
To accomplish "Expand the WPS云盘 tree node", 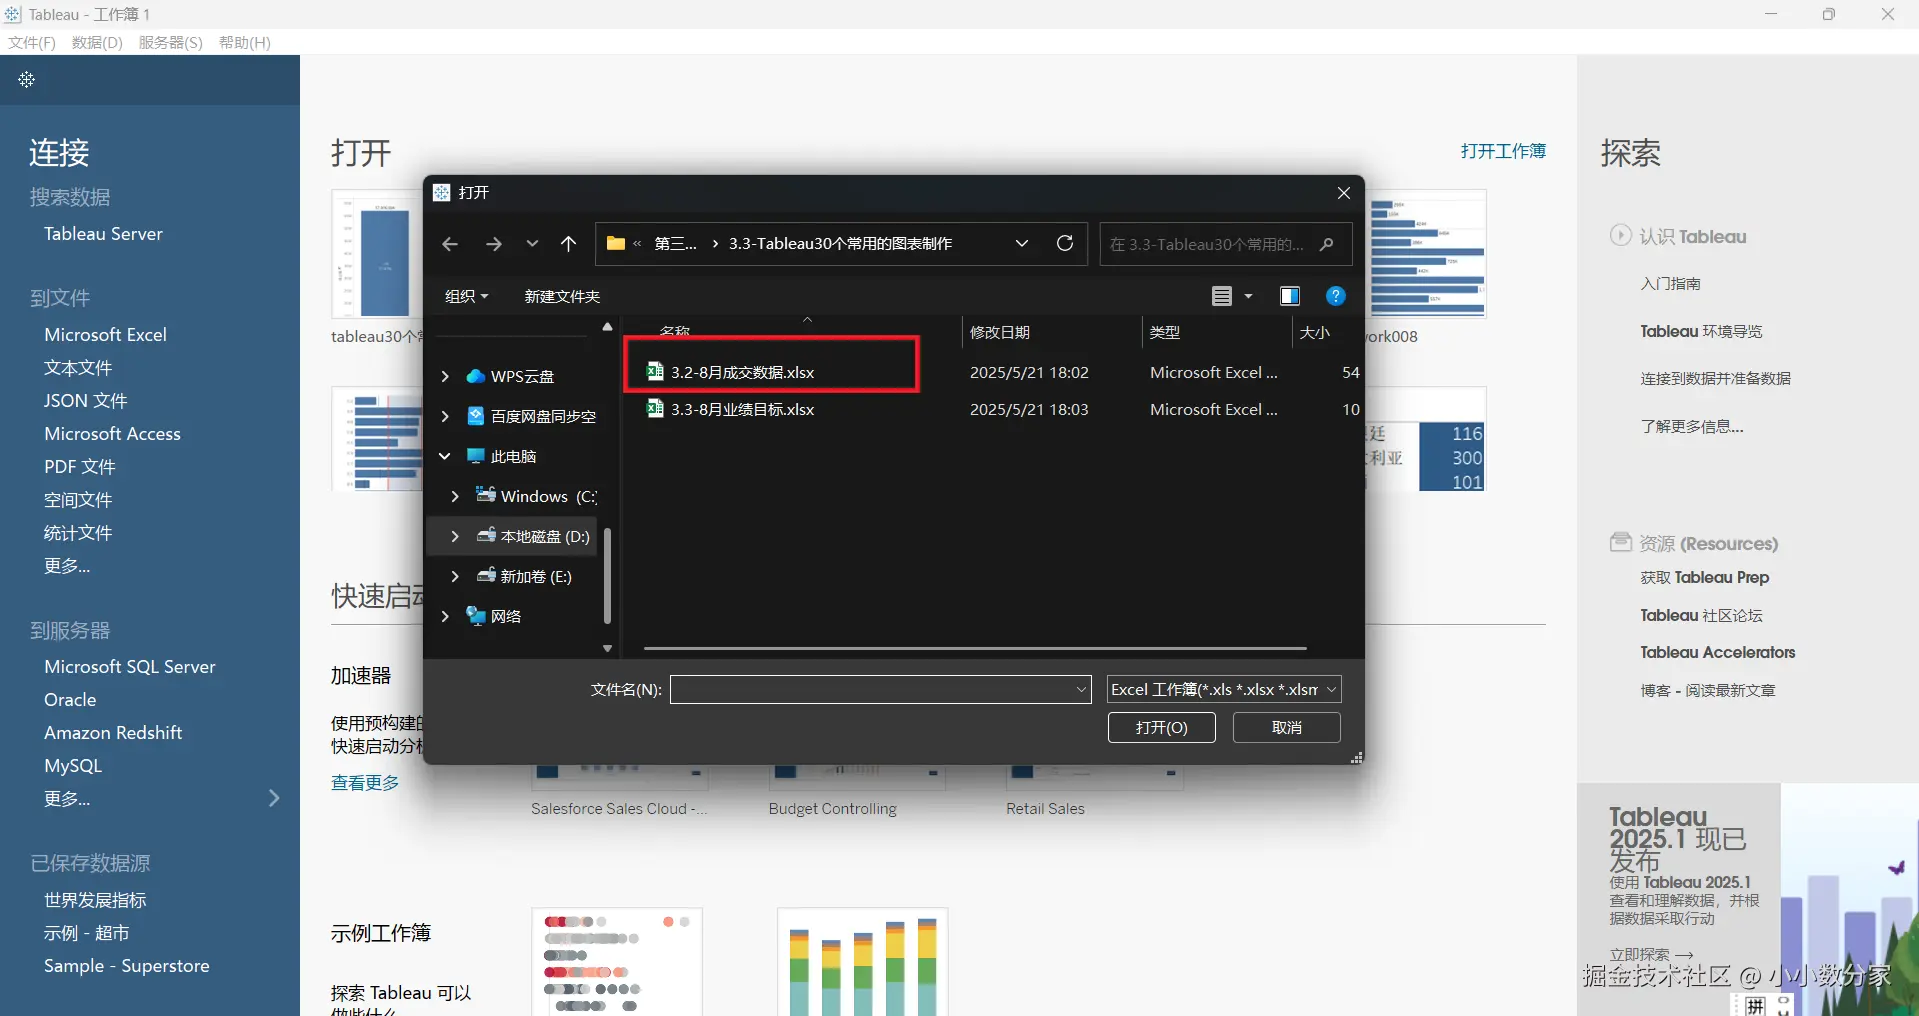I will [x=445, y=376].
